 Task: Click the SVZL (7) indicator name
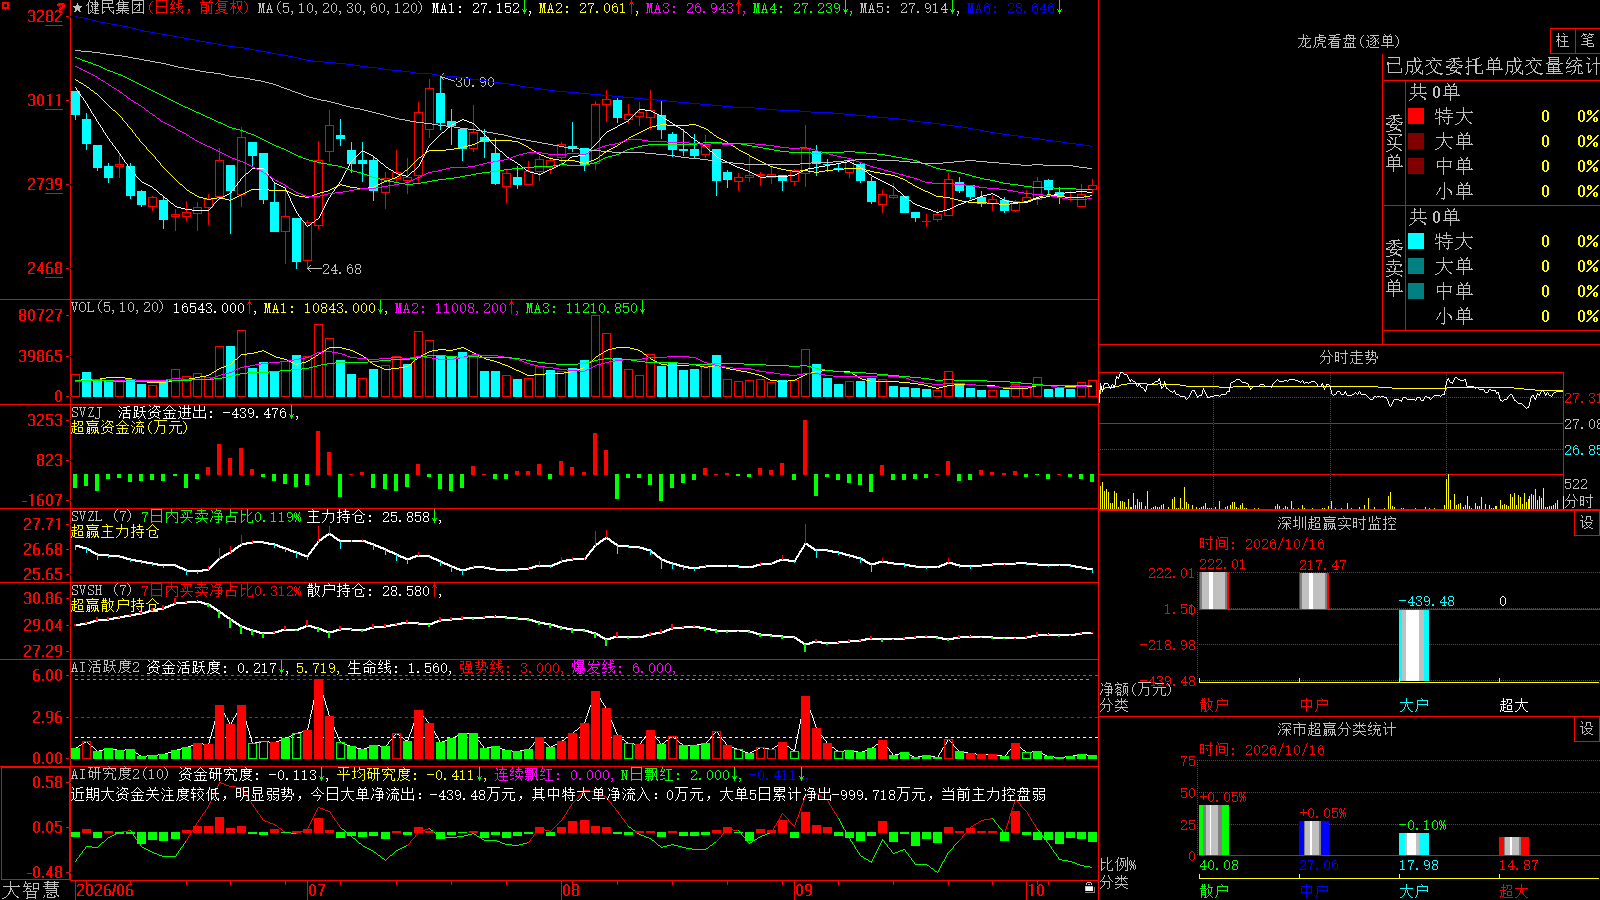coord(102,517)
